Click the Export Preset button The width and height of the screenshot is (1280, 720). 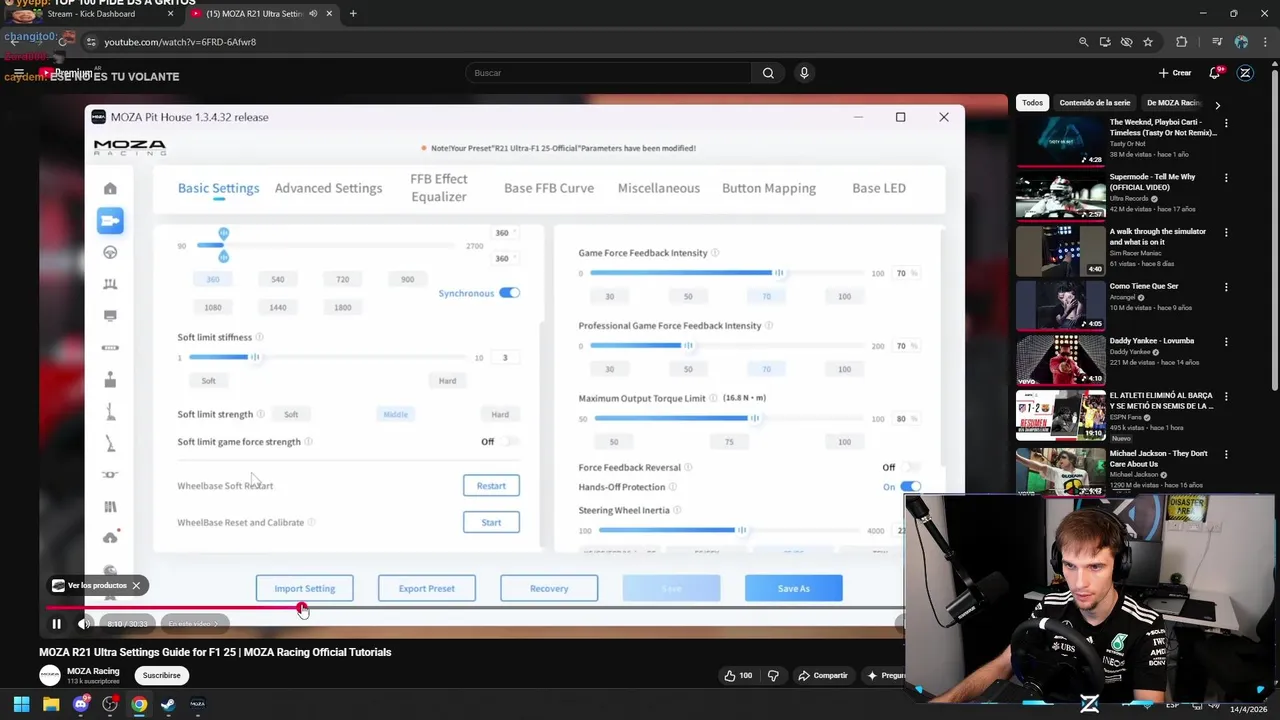coord(427,589)
